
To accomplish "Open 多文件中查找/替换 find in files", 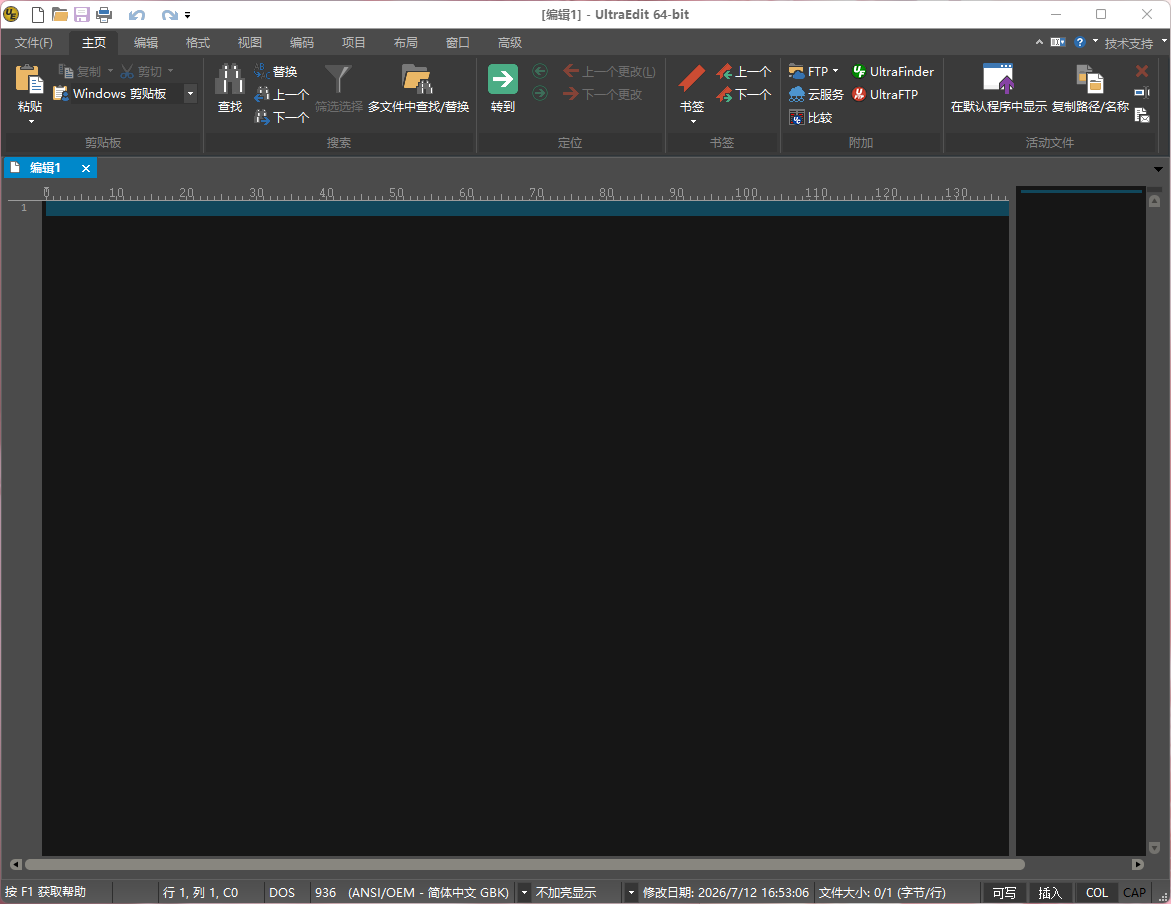I will click(418, 89).
